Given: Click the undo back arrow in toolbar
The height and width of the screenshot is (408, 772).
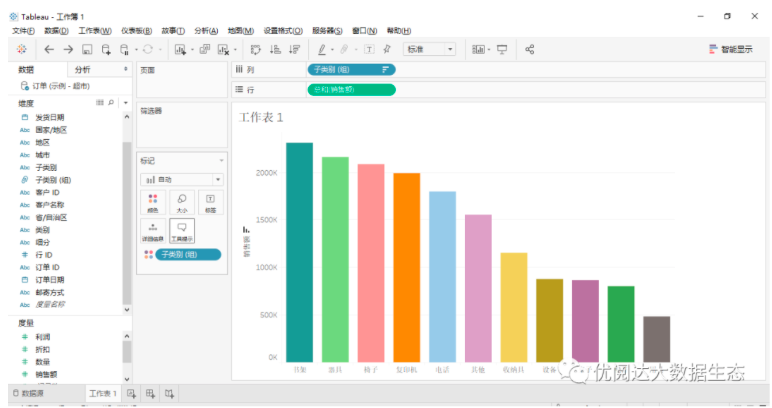Looking at the screenshot, I should pyautogui.click(x=50, y=49).
